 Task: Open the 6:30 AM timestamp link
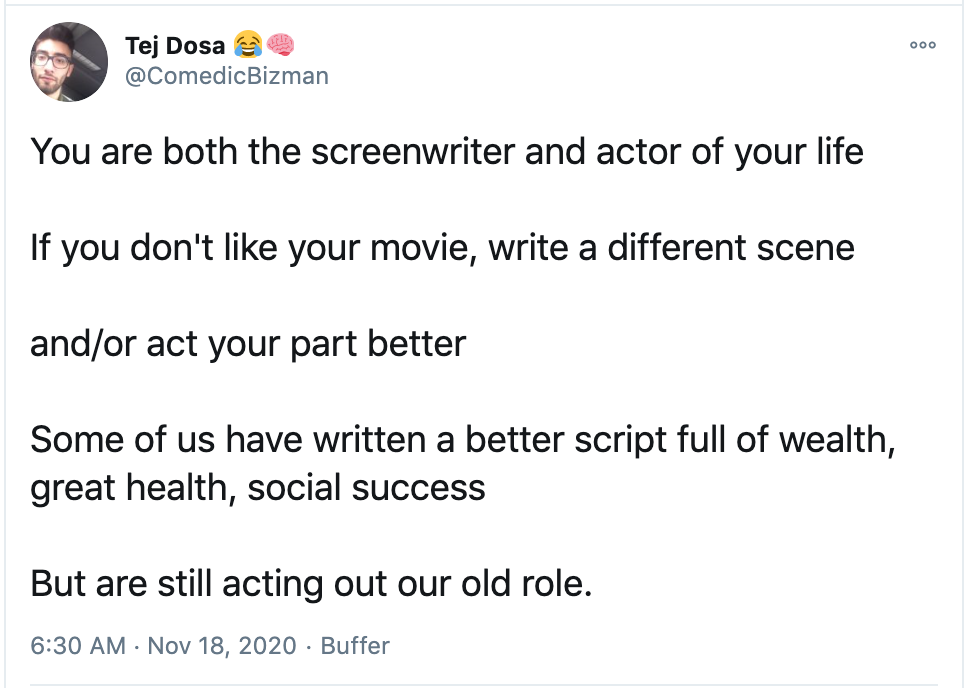78,645
